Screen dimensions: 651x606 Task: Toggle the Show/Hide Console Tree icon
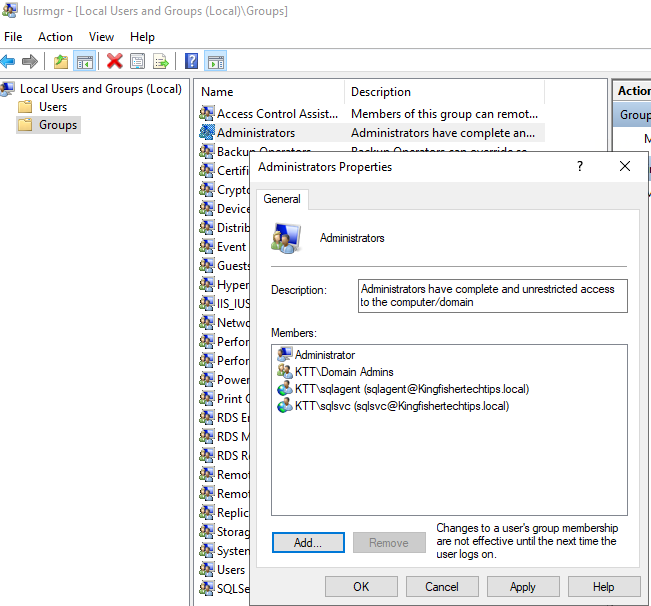point(84,61)
